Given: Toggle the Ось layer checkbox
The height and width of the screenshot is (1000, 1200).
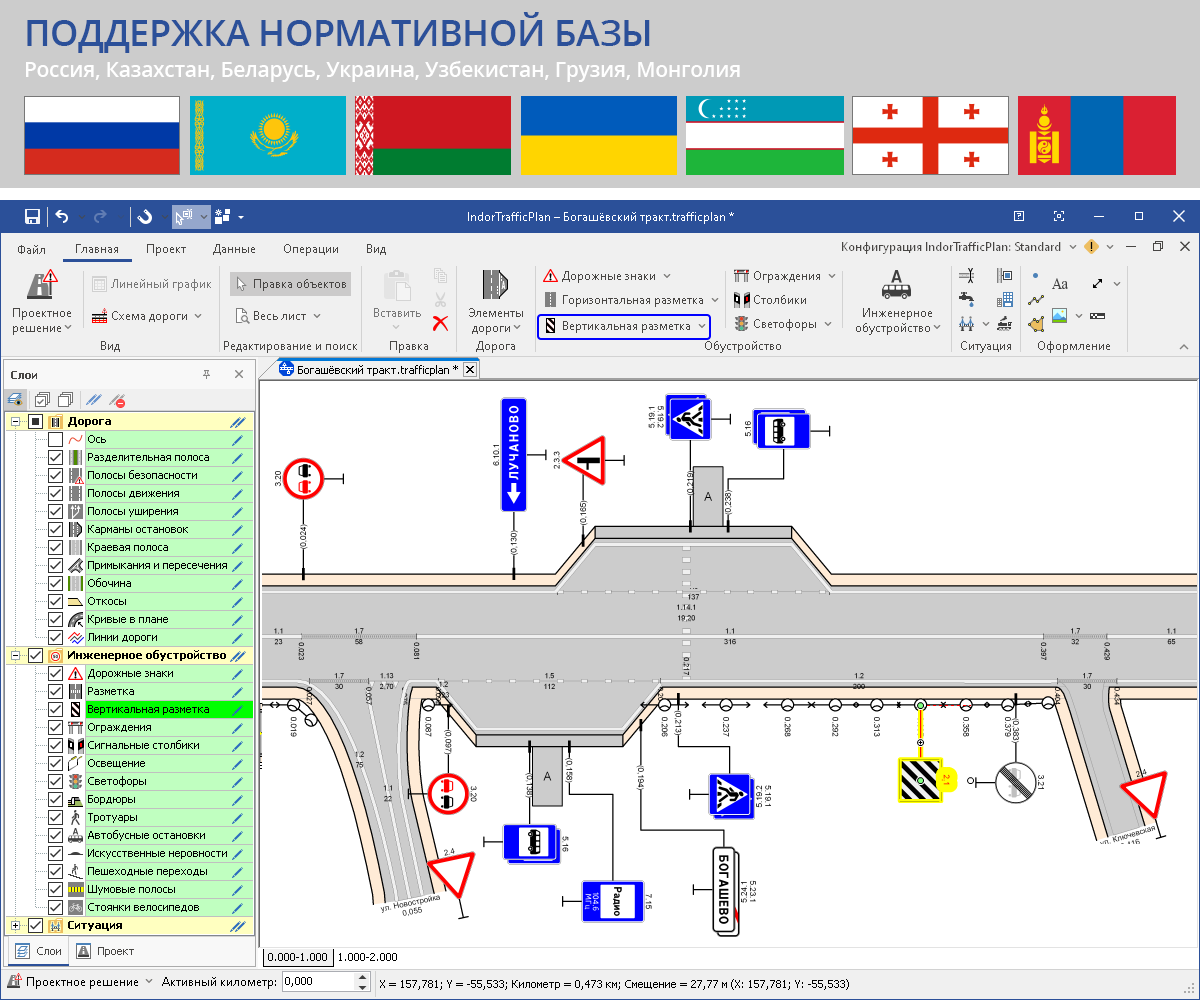Looking at the screenshot, I should coord(56,439).
